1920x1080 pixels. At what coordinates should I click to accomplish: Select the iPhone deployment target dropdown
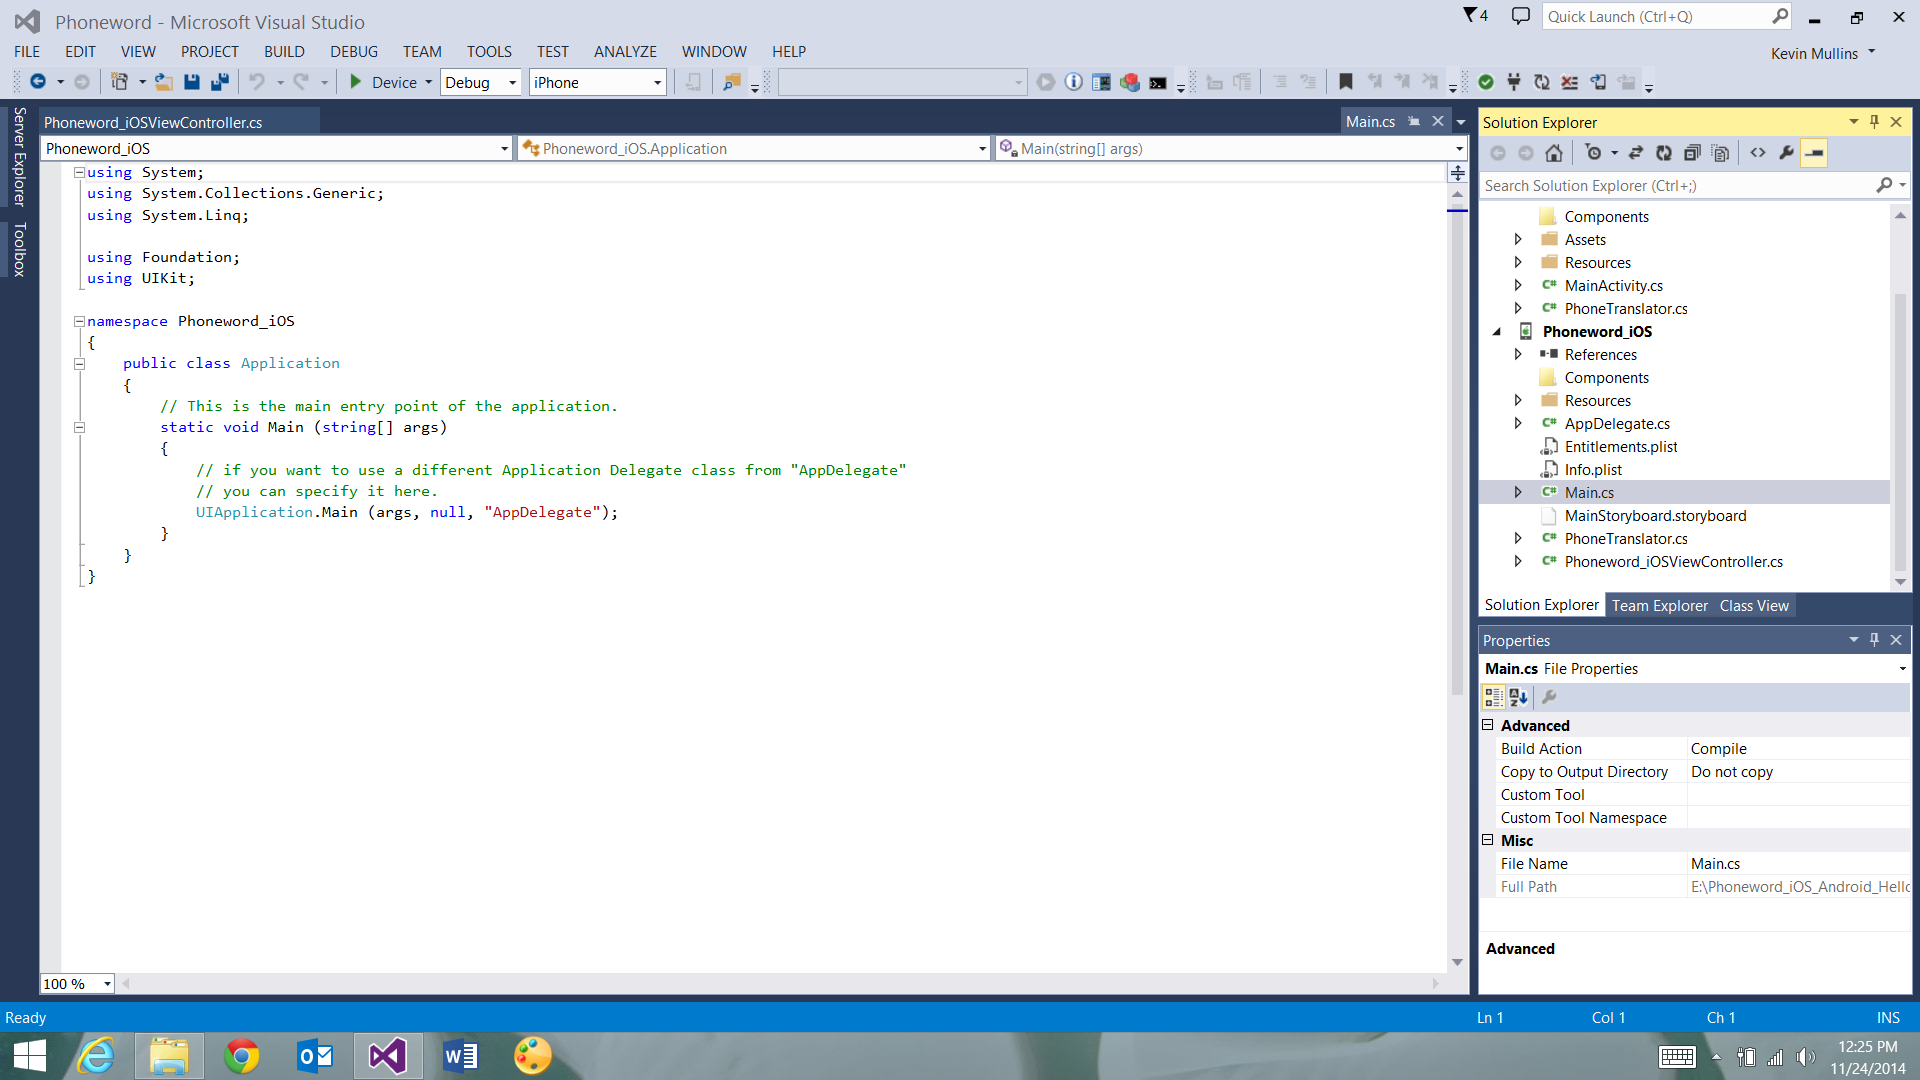[x=595, y=82]
